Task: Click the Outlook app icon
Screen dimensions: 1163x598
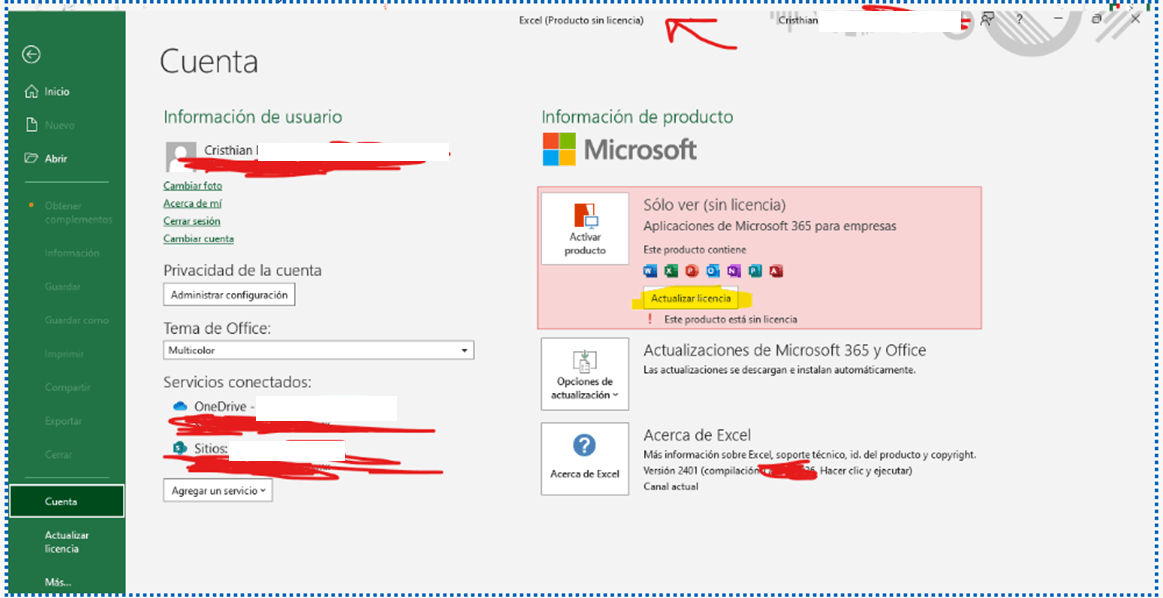Action: coord(714,271)
